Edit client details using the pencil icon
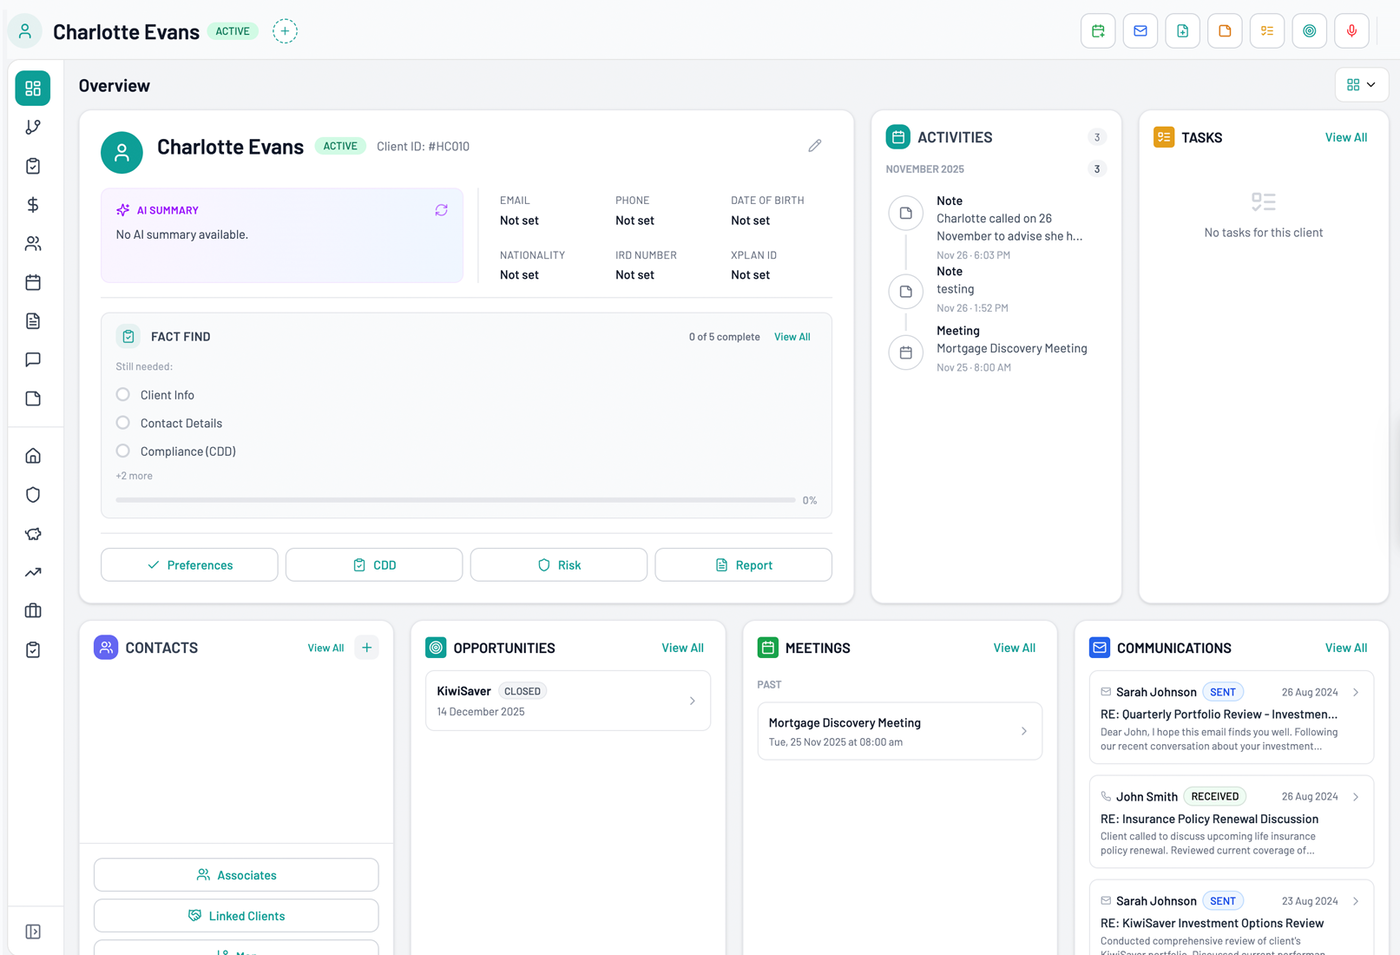Image resolution: width=1400 pixels, height=955 pixels. 814,145
